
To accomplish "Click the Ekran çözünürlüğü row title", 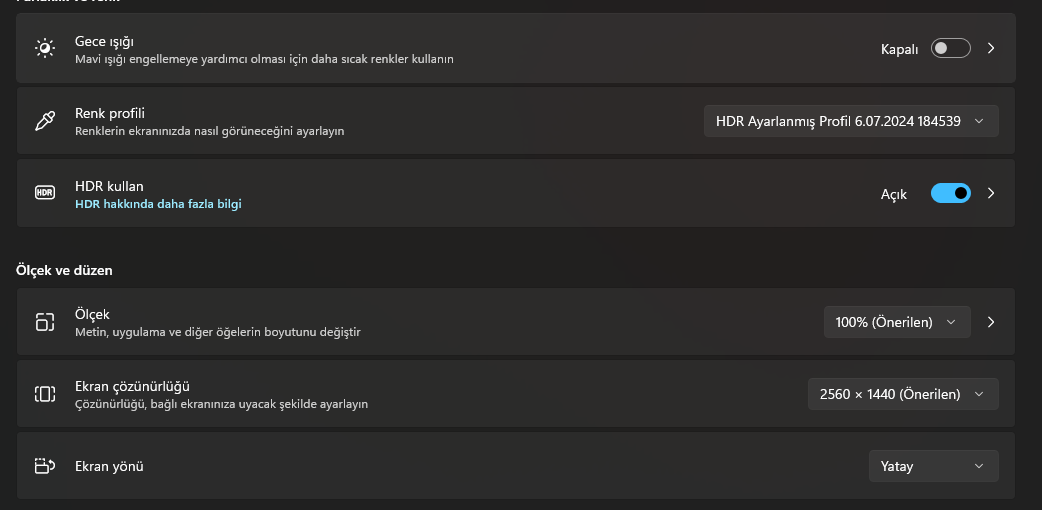I will [133, 386].
